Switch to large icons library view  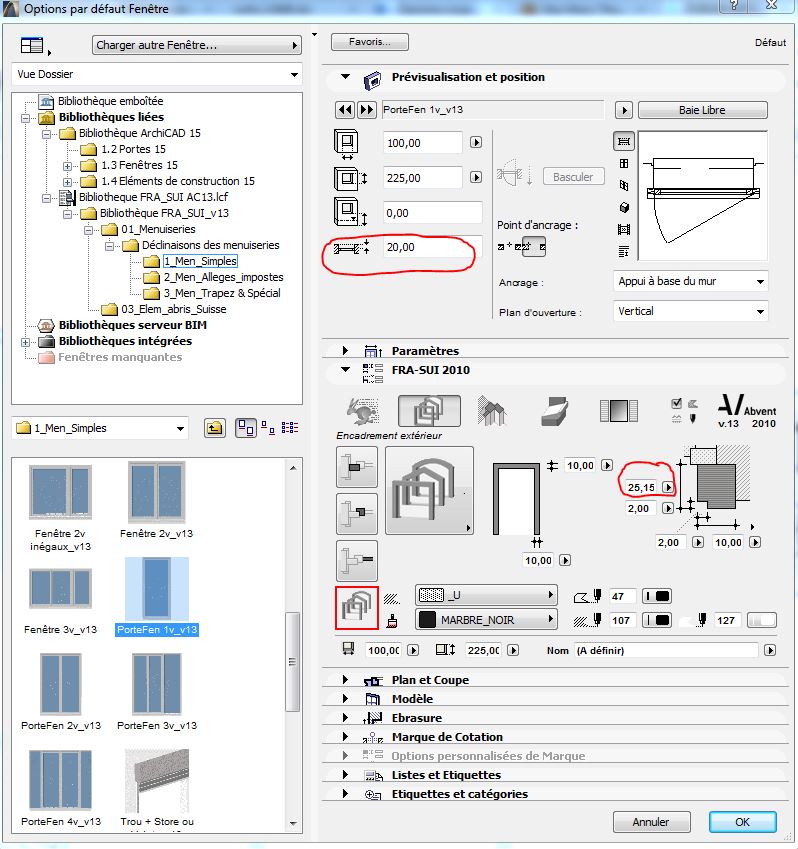[x=246, y=428]
